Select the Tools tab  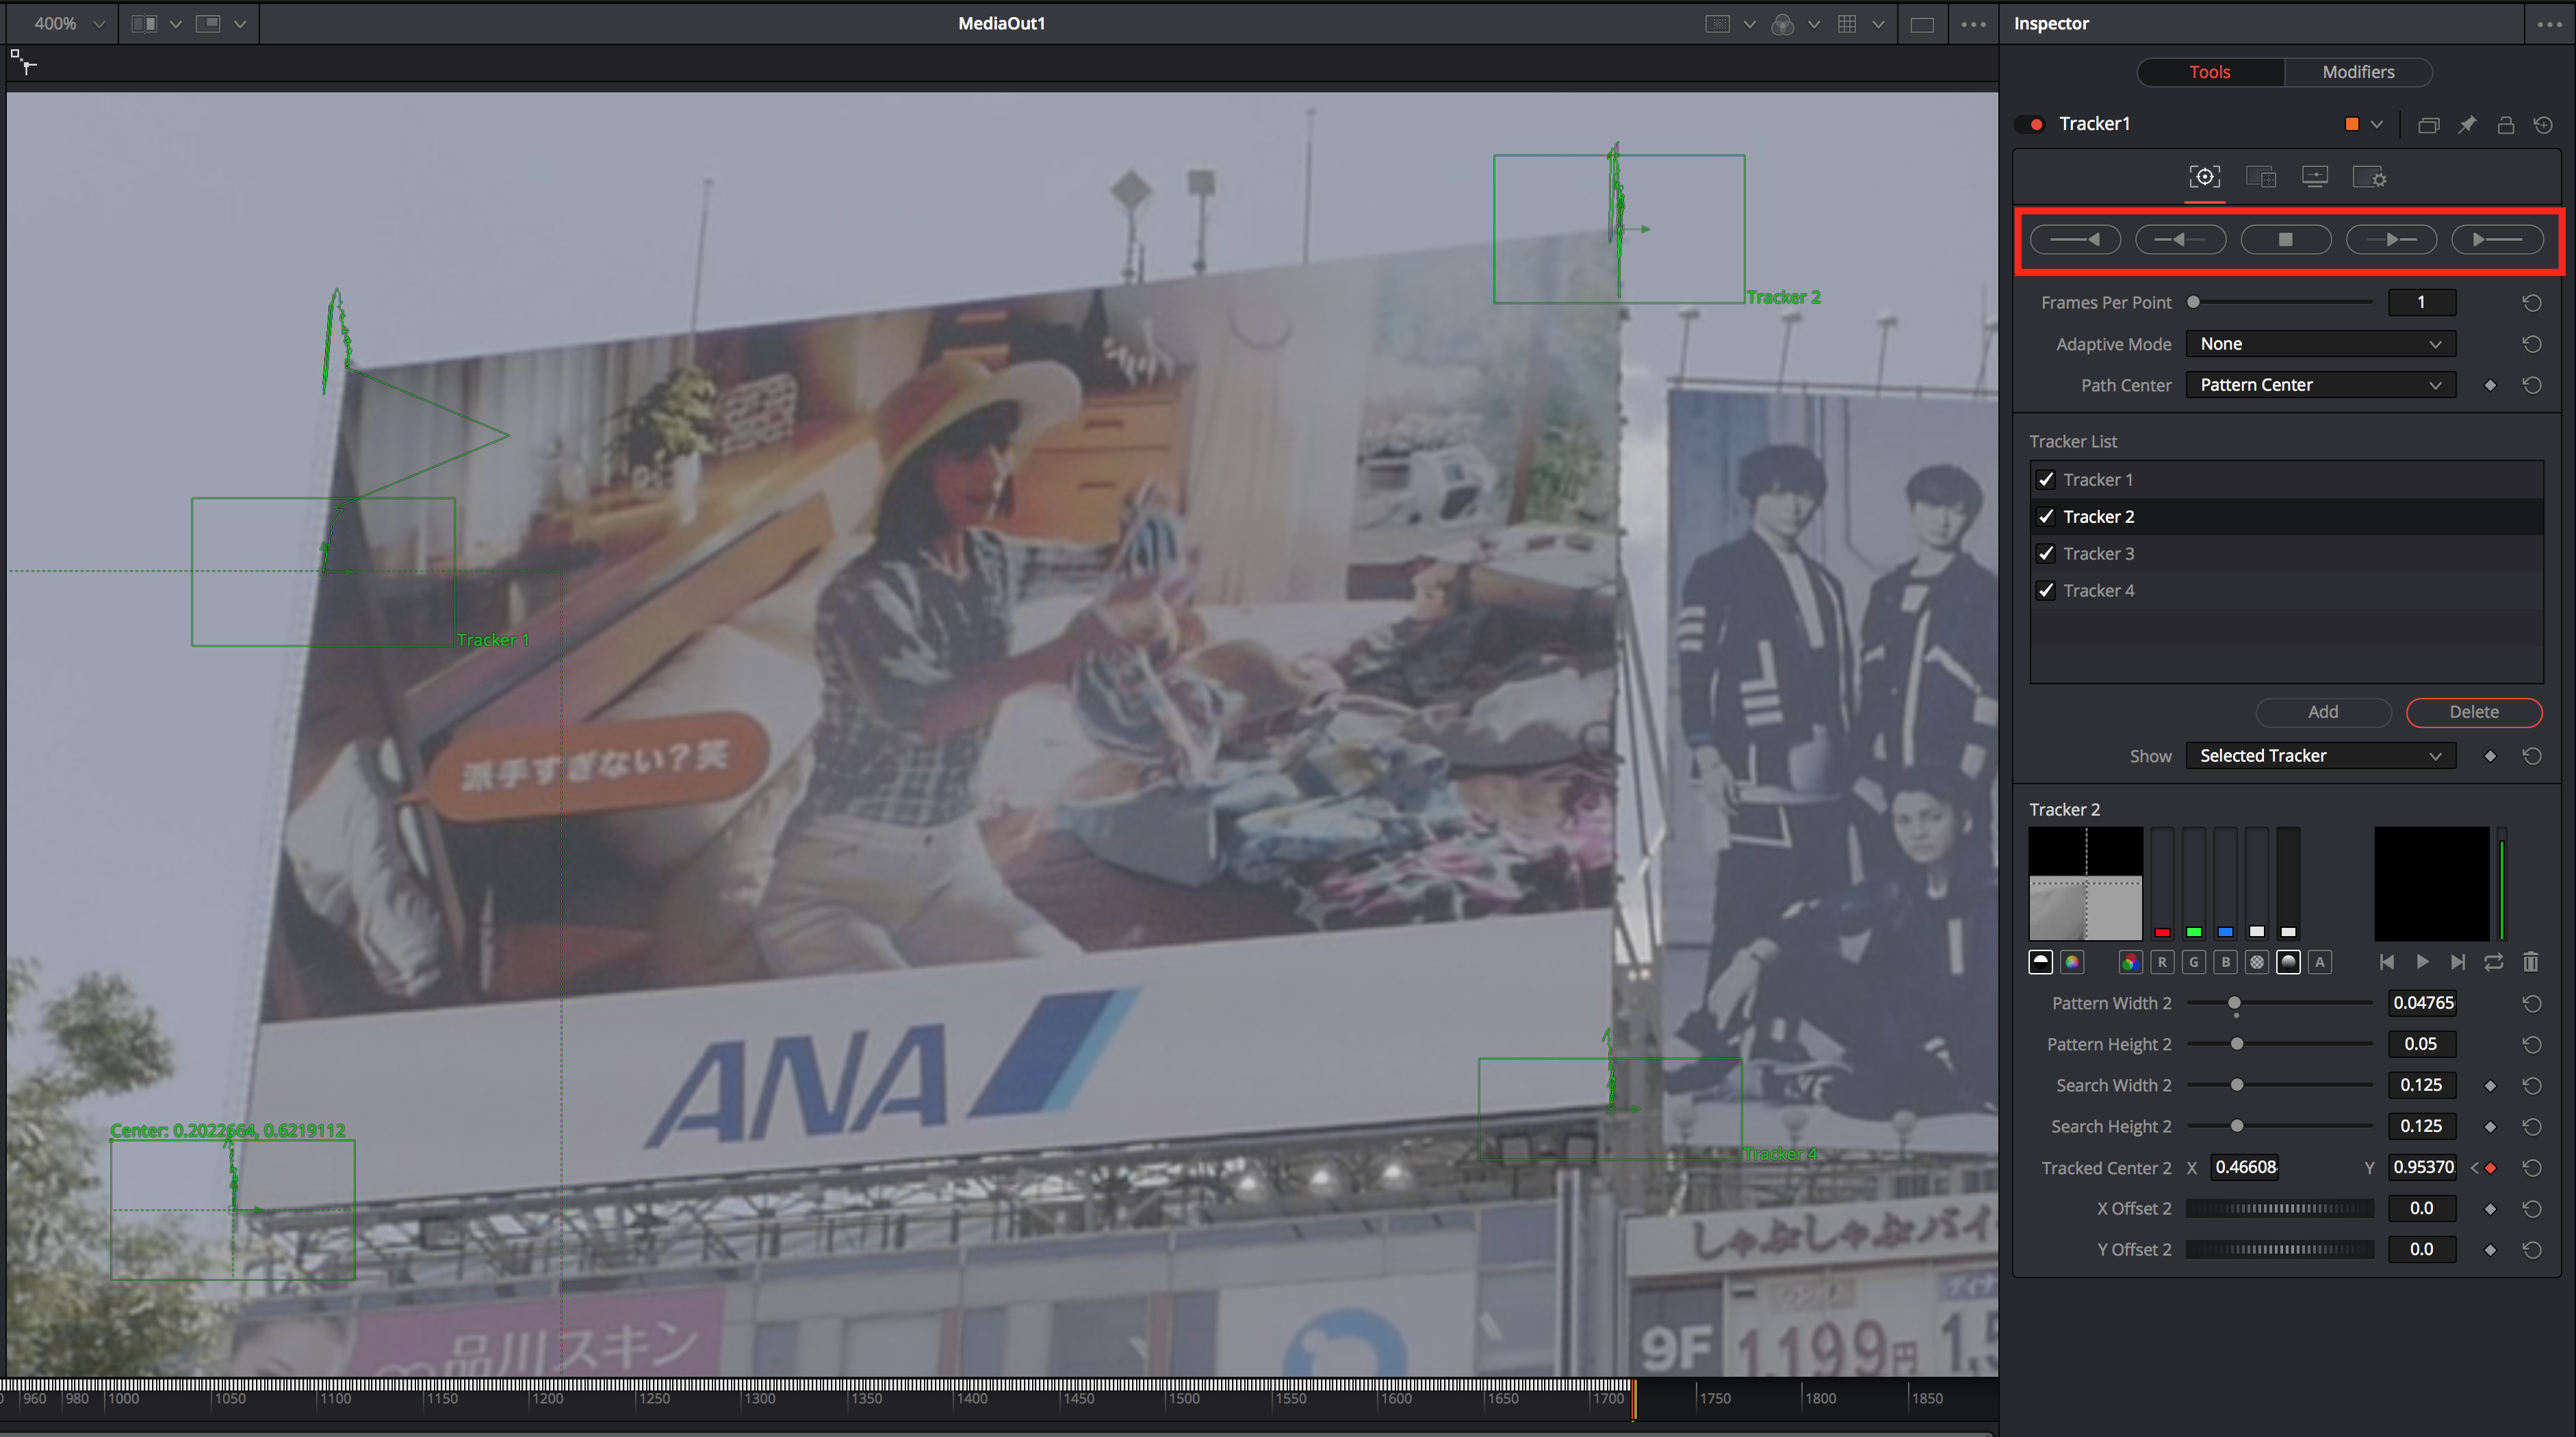click(2209, 72)
